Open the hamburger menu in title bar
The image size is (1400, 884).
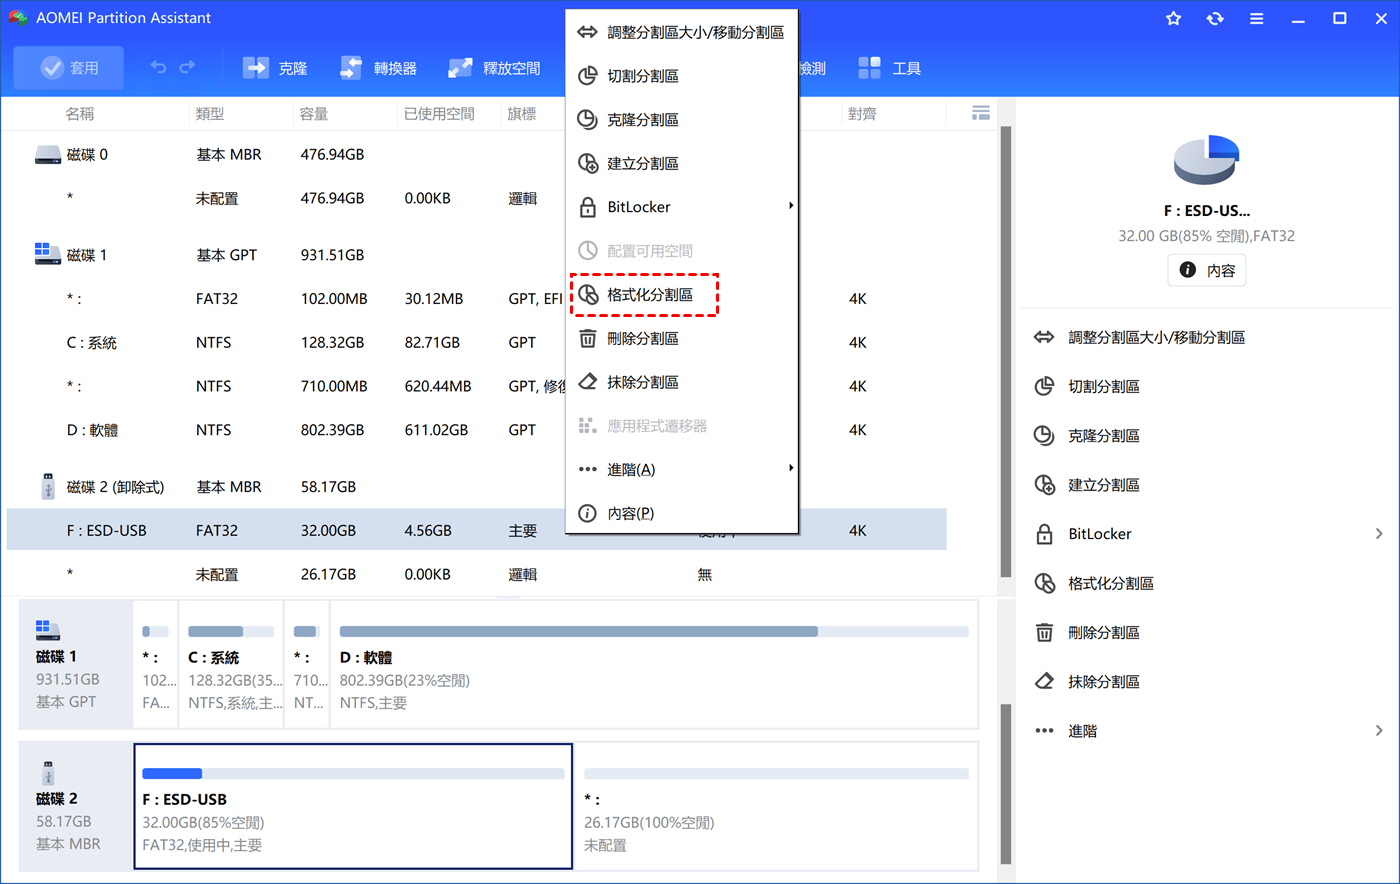(x=1257, y=19)
